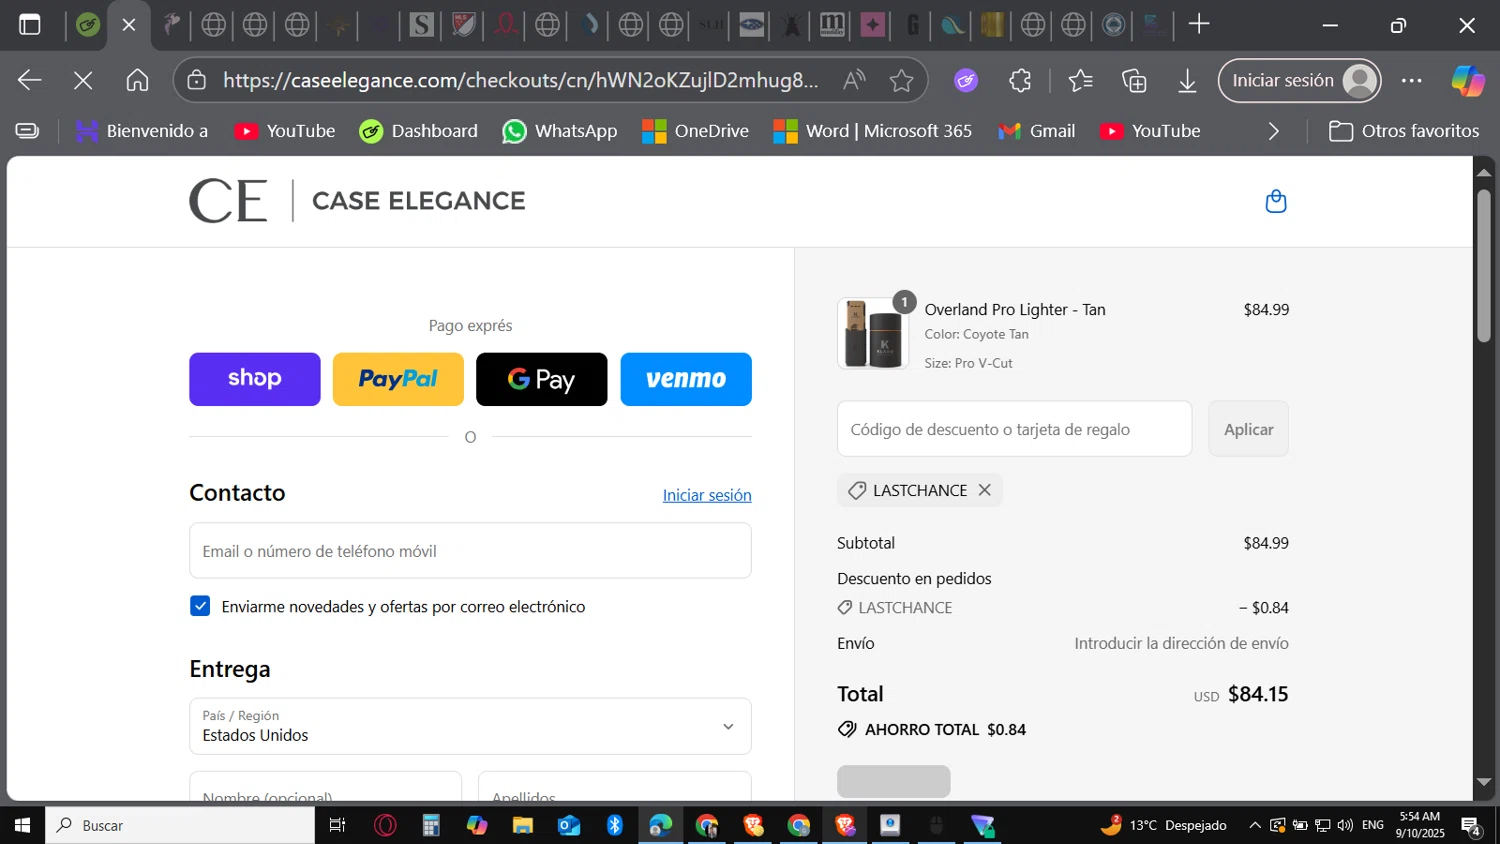The image size is (1500, 844).
Task: Open the Gmail bookmark
Action: pos(1037,131)
